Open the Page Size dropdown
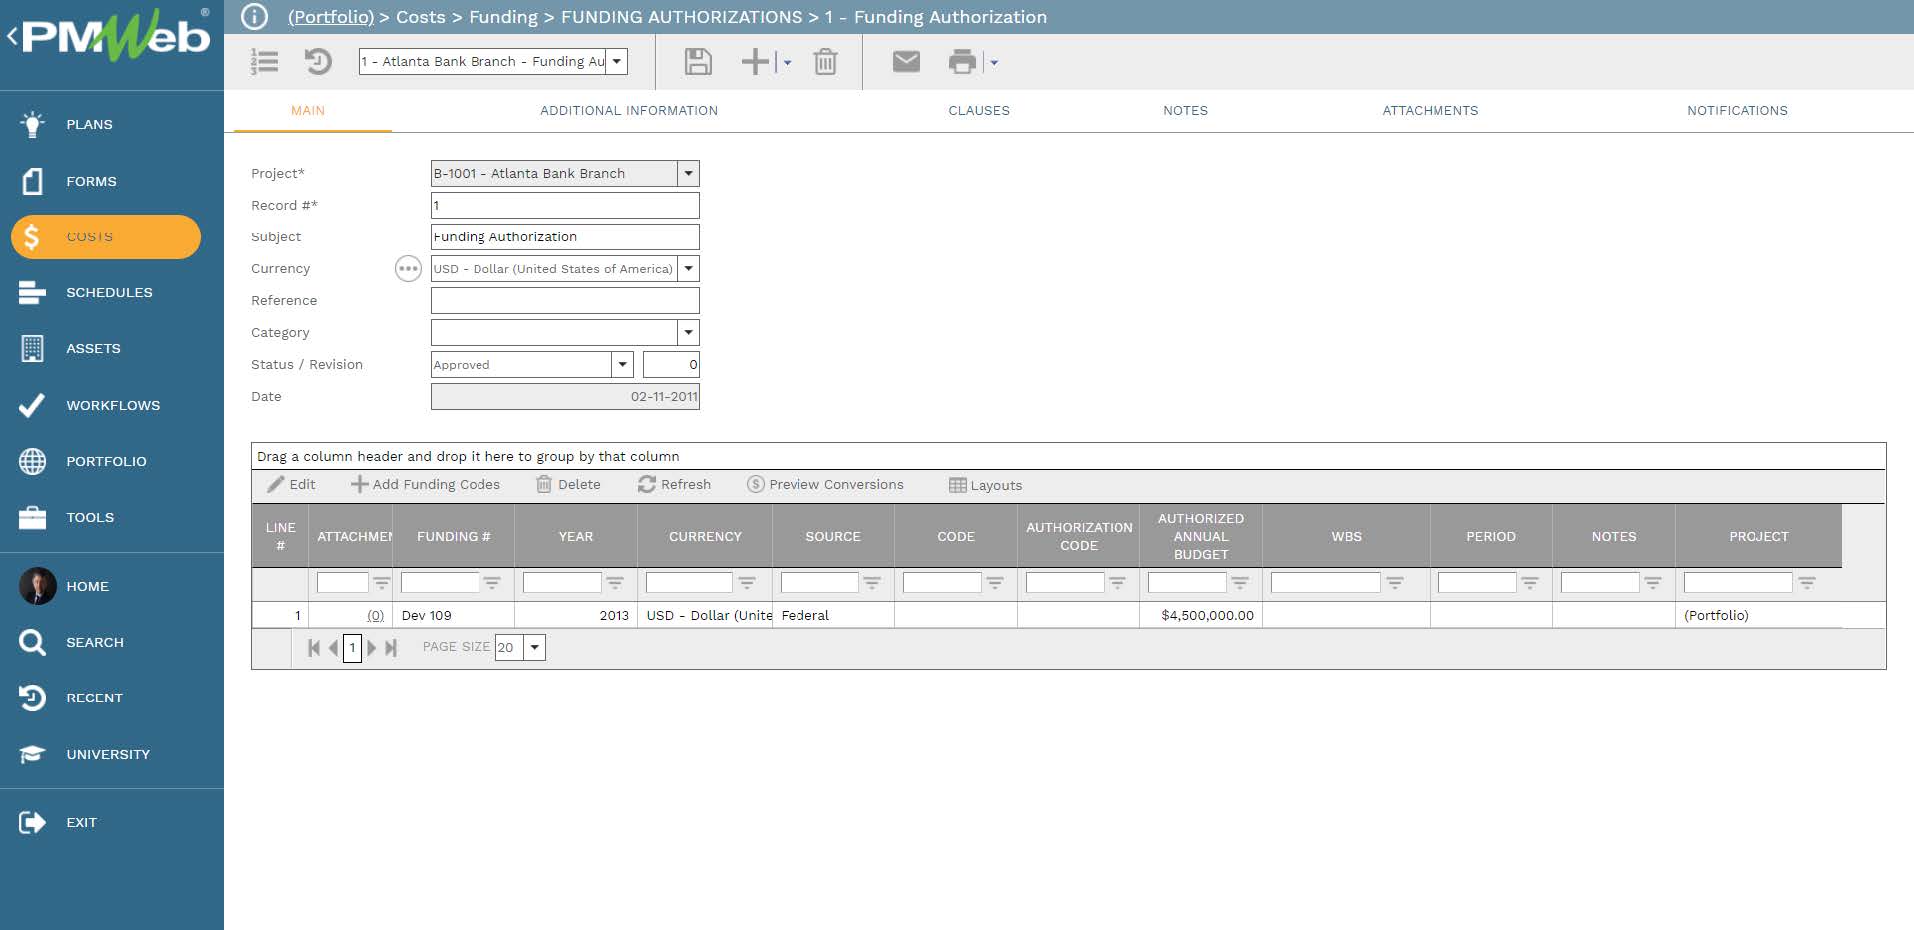 [535, 648]
